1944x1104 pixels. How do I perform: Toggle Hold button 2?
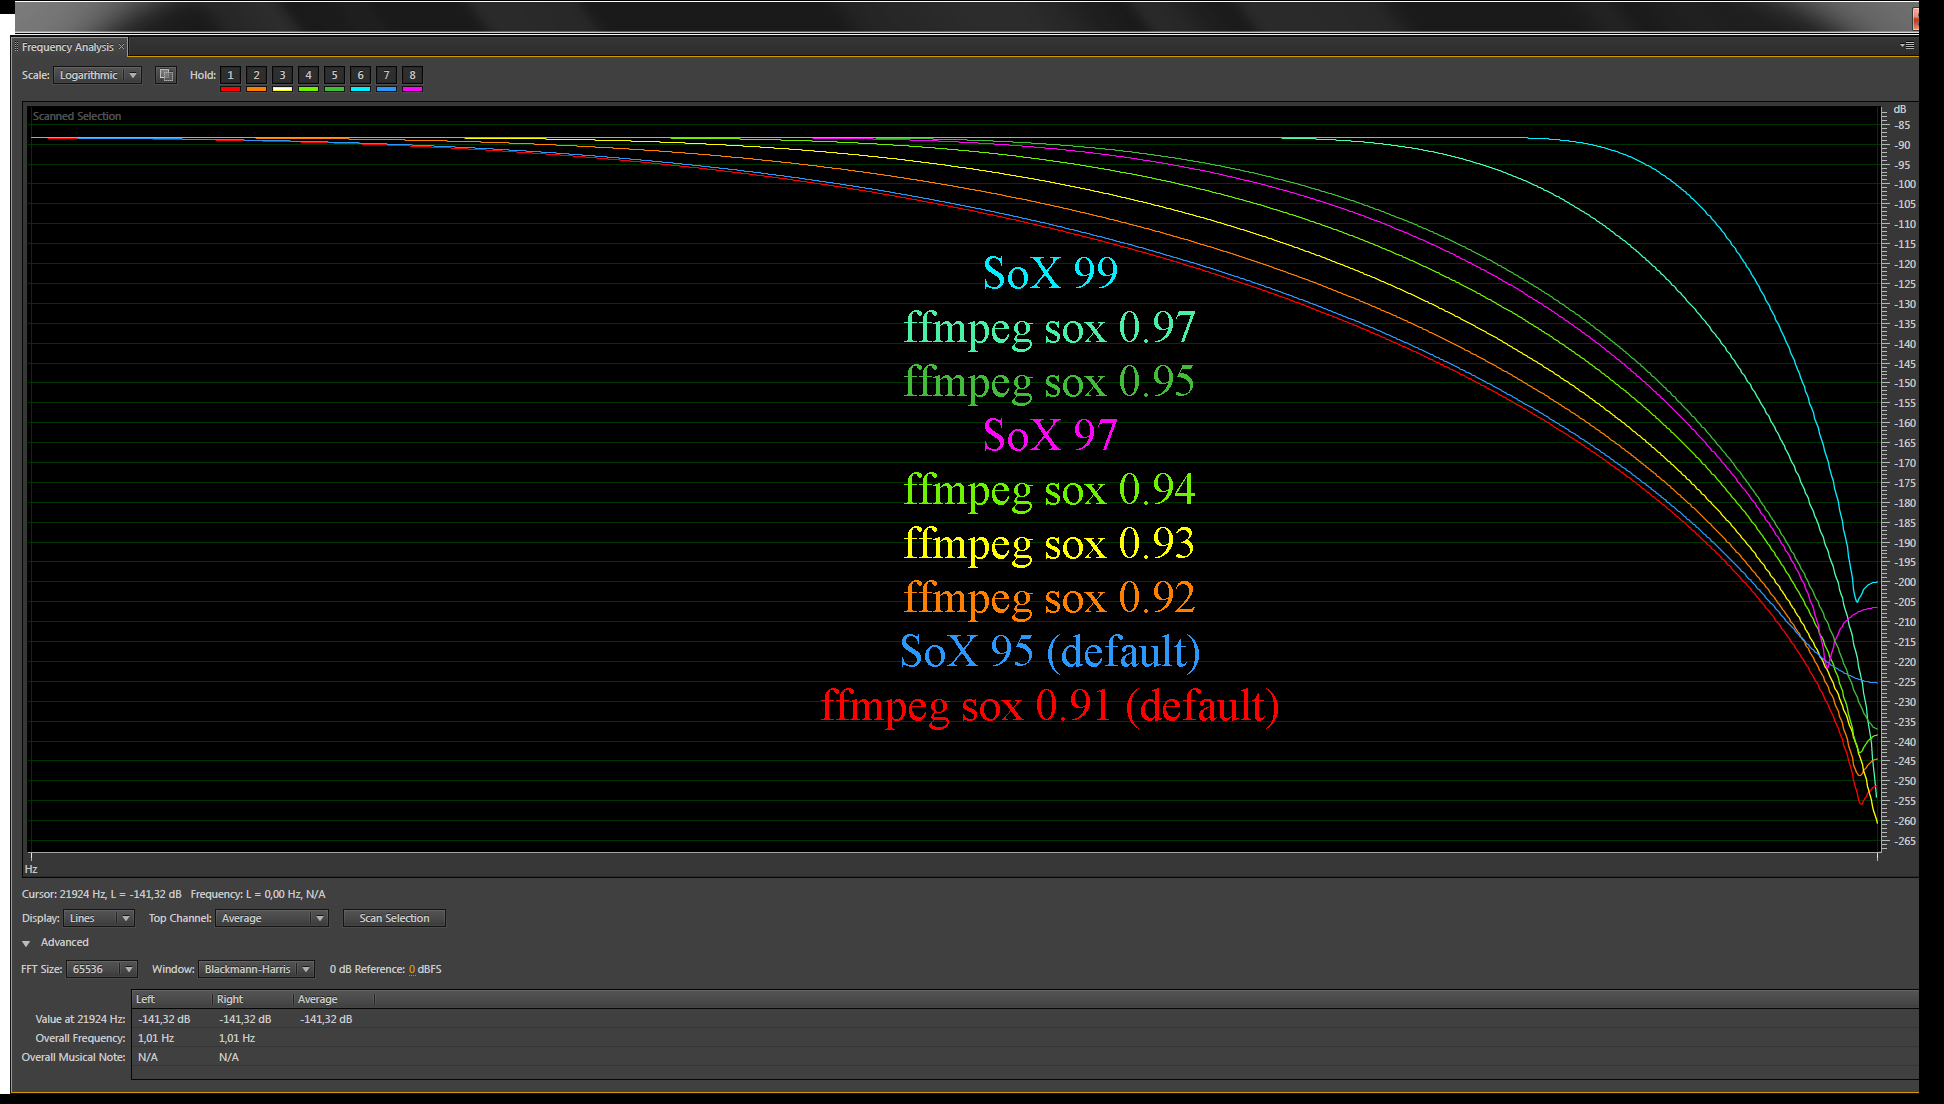[256, 75]
